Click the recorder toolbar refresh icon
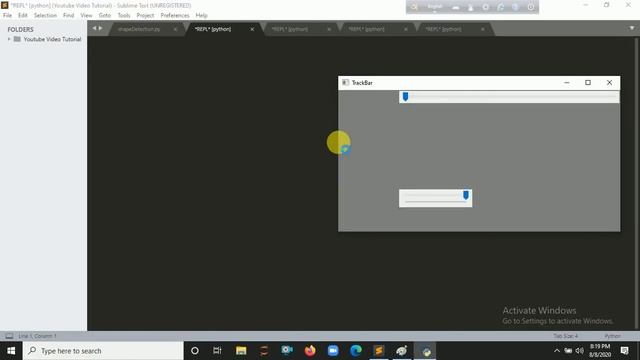This screenshot has width=640, height=360. 501,7
